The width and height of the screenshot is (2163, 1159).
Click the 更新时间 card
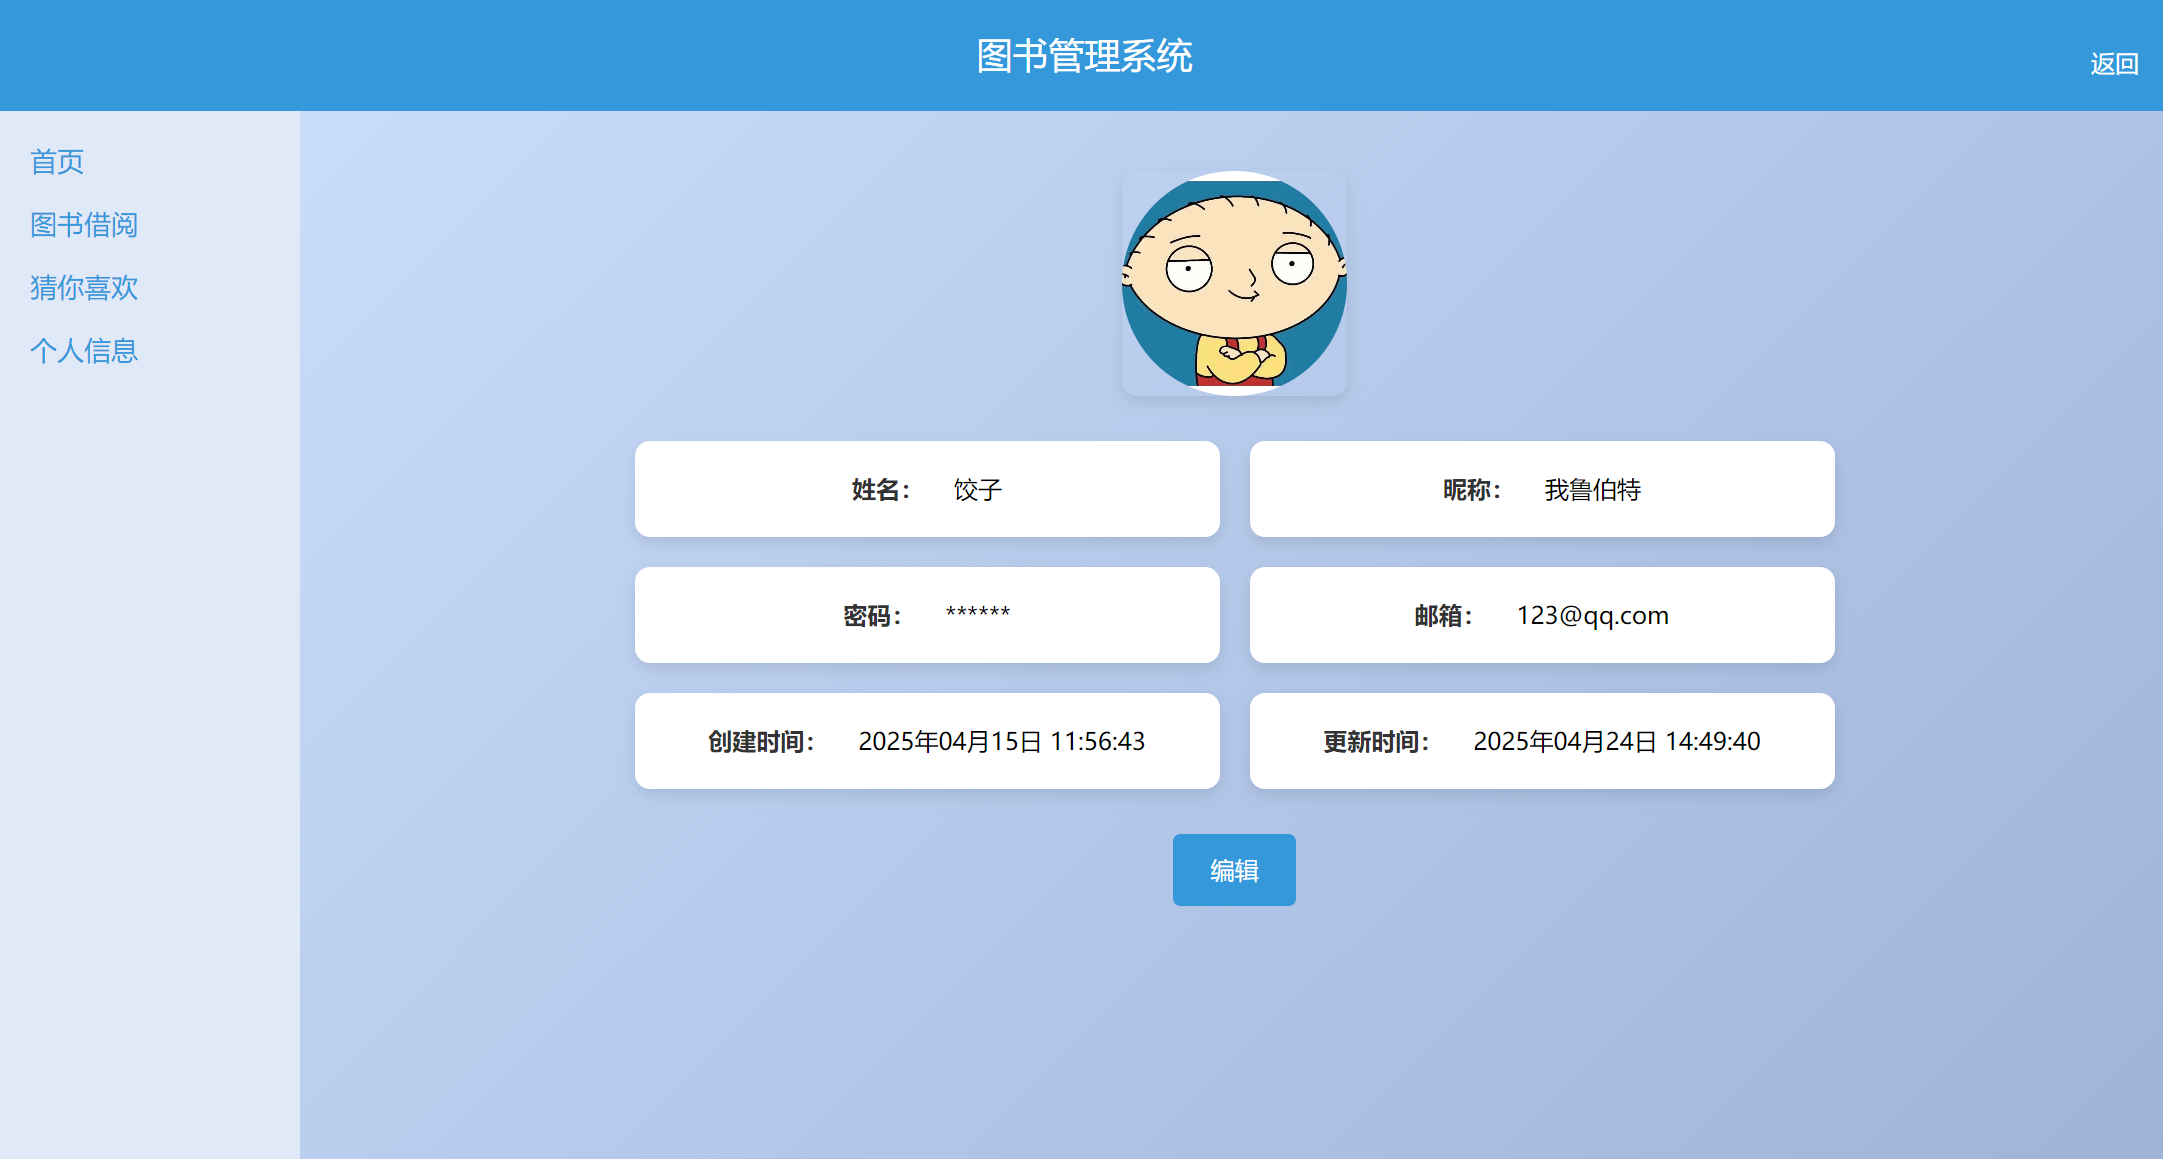1541,741
